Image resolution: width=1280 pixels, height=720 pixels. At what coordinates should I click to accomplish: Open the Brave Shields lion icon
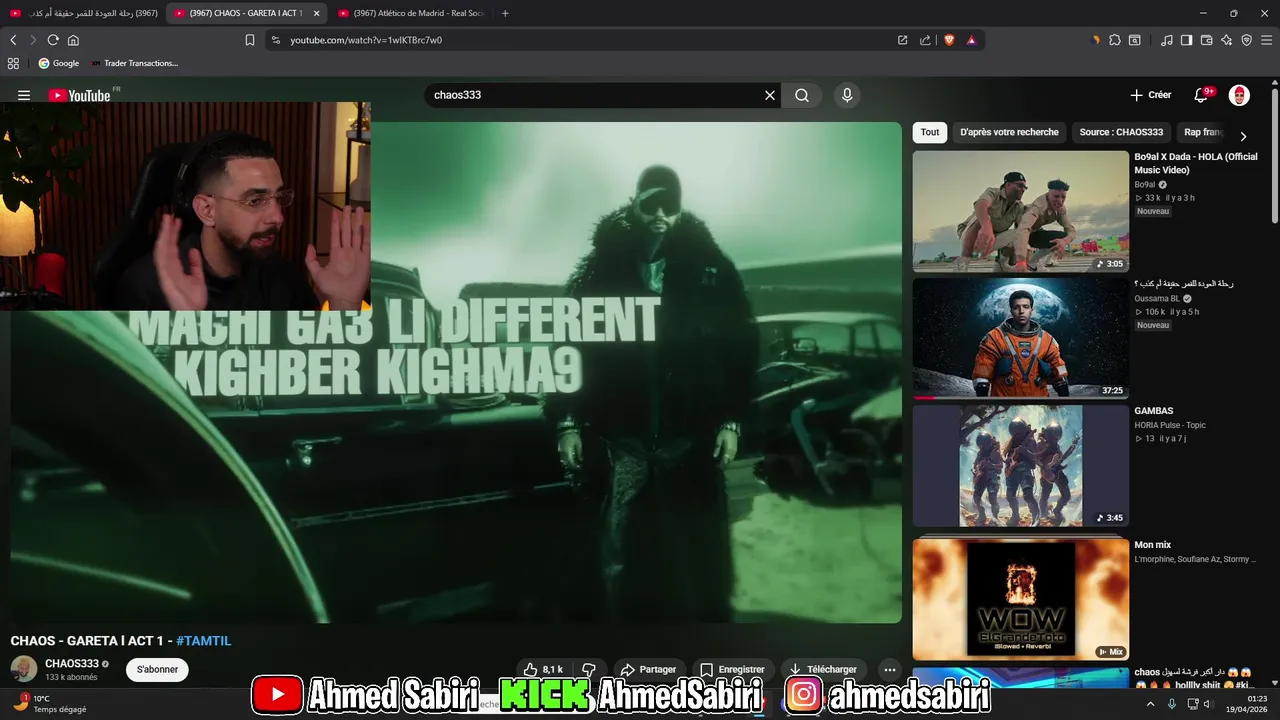coord(949,40)
